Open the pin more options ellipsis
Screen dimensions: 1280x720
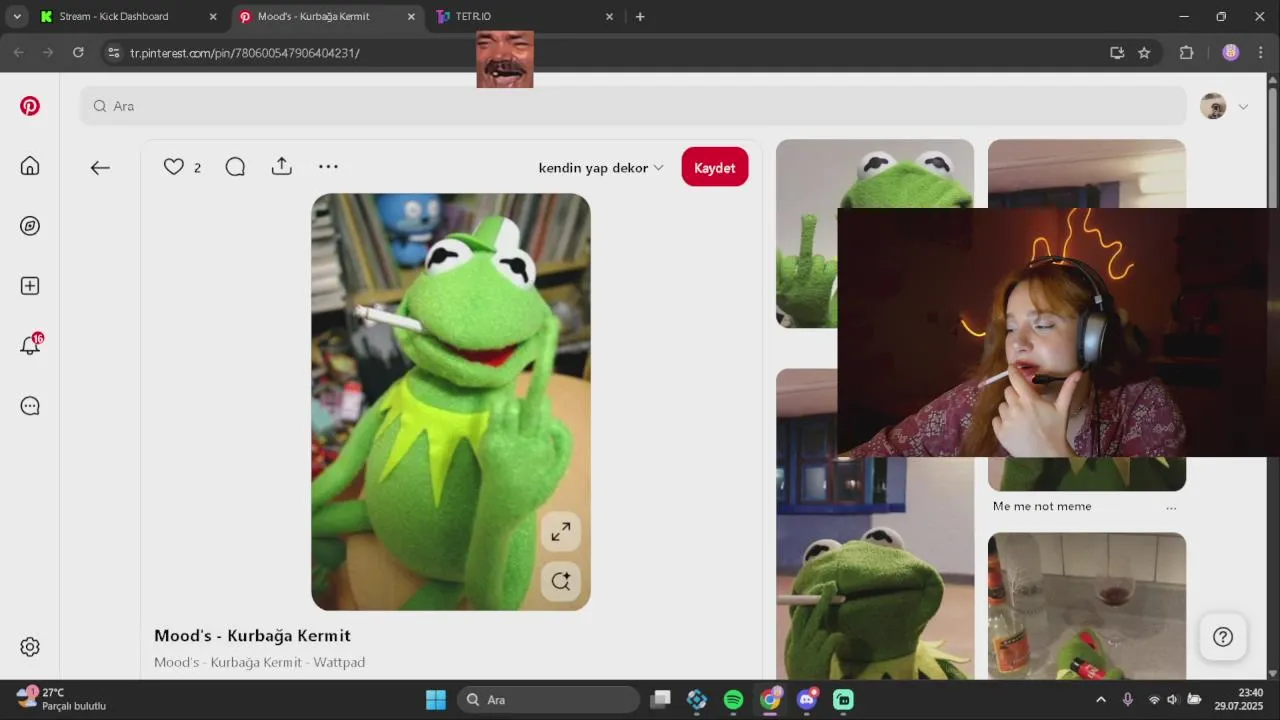(x=328, y=167)
